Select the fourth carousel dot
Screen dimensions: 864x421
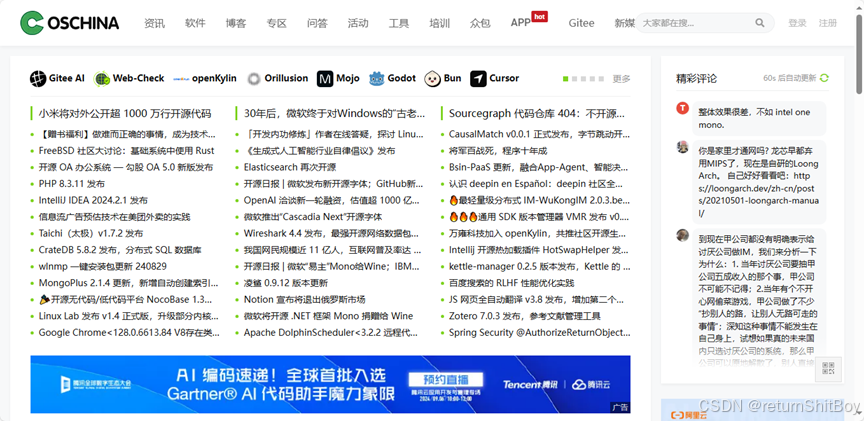(x=592, y=79)
